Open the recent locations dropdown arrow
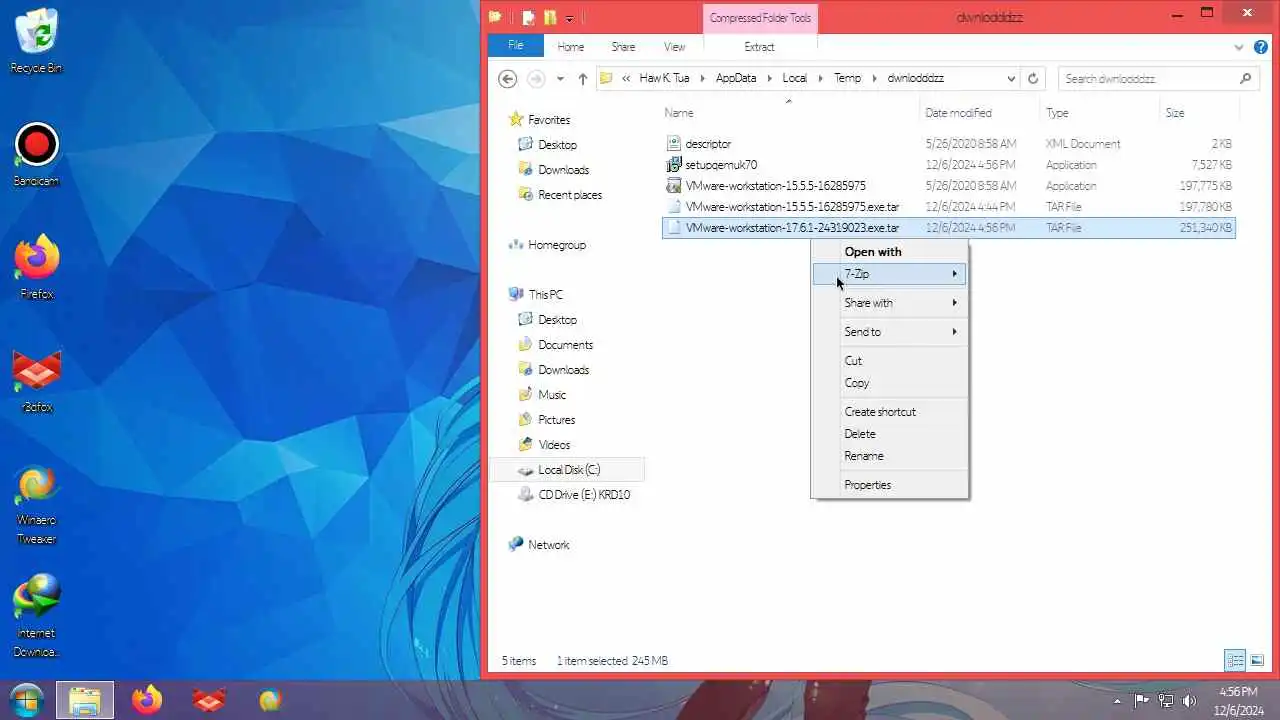1280x720 pixels. tap(560, 78)
